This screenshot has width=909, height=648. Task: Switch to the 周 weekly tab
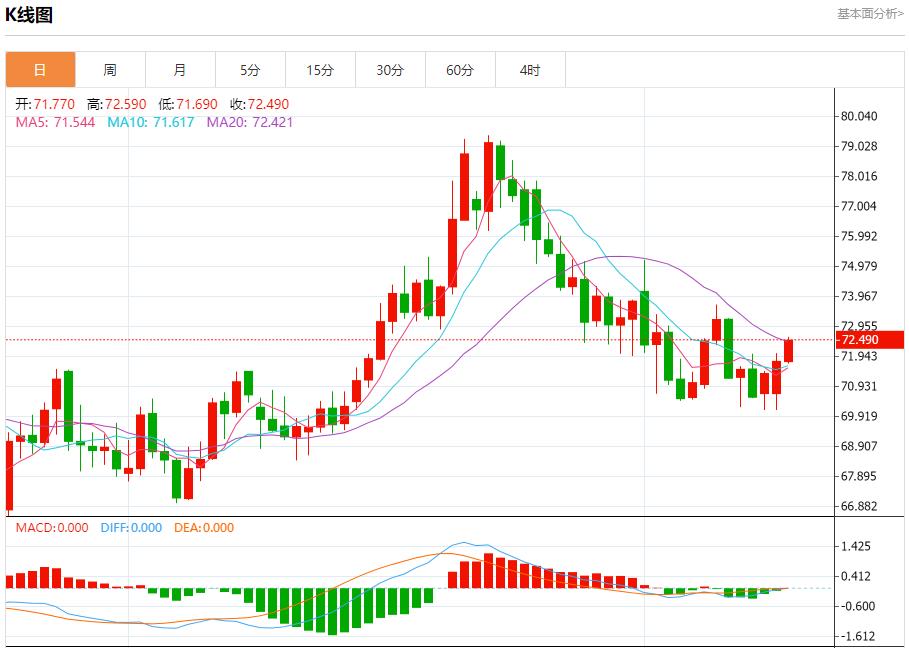(x=110, y=70)
